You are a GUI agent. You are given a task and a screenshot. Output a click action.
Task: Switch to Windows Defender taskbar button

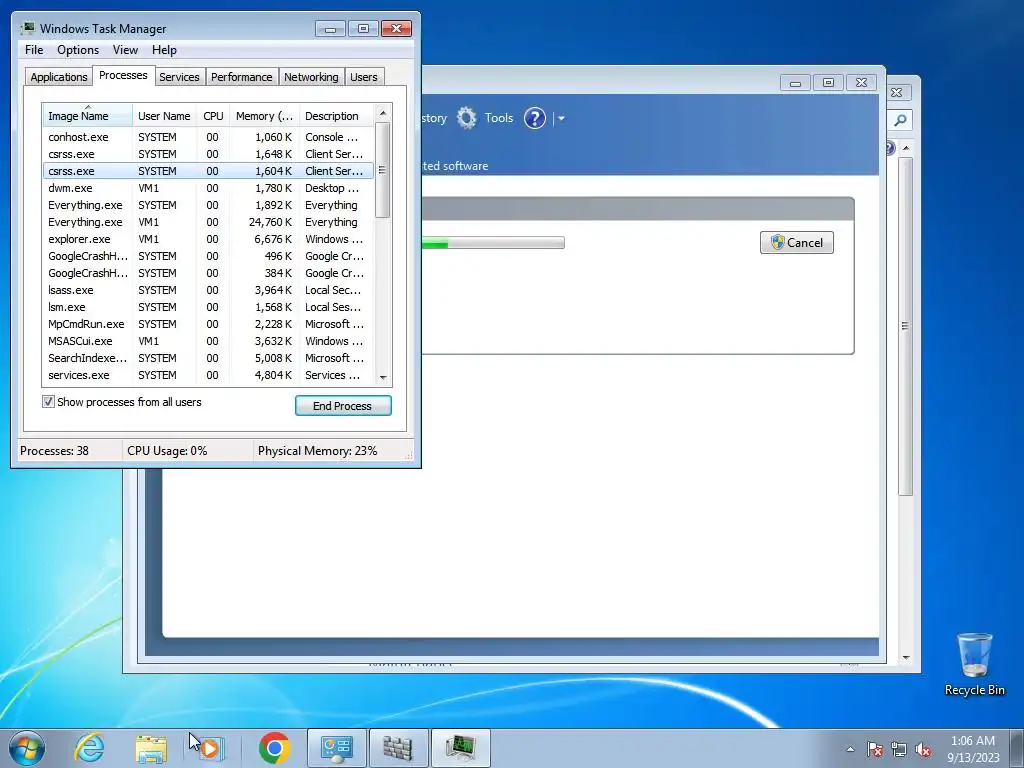point(398,748)
